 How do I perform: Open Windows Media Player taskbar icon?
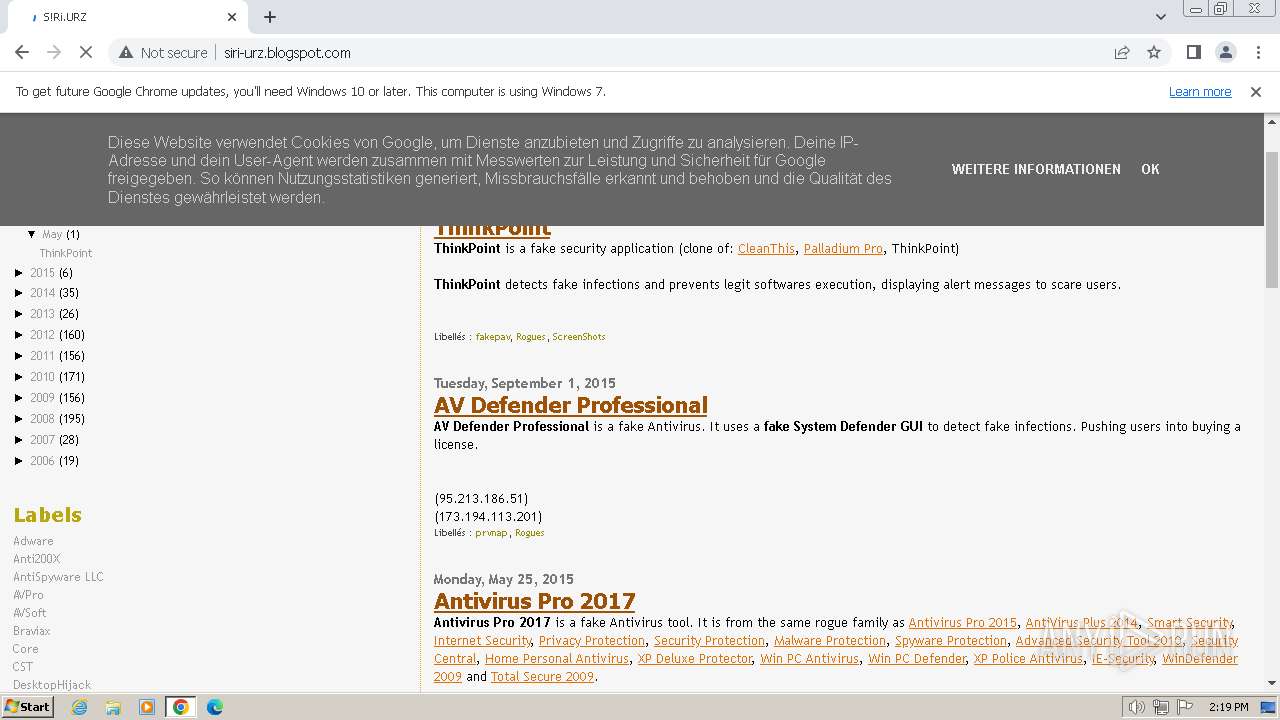click(147, 707)
